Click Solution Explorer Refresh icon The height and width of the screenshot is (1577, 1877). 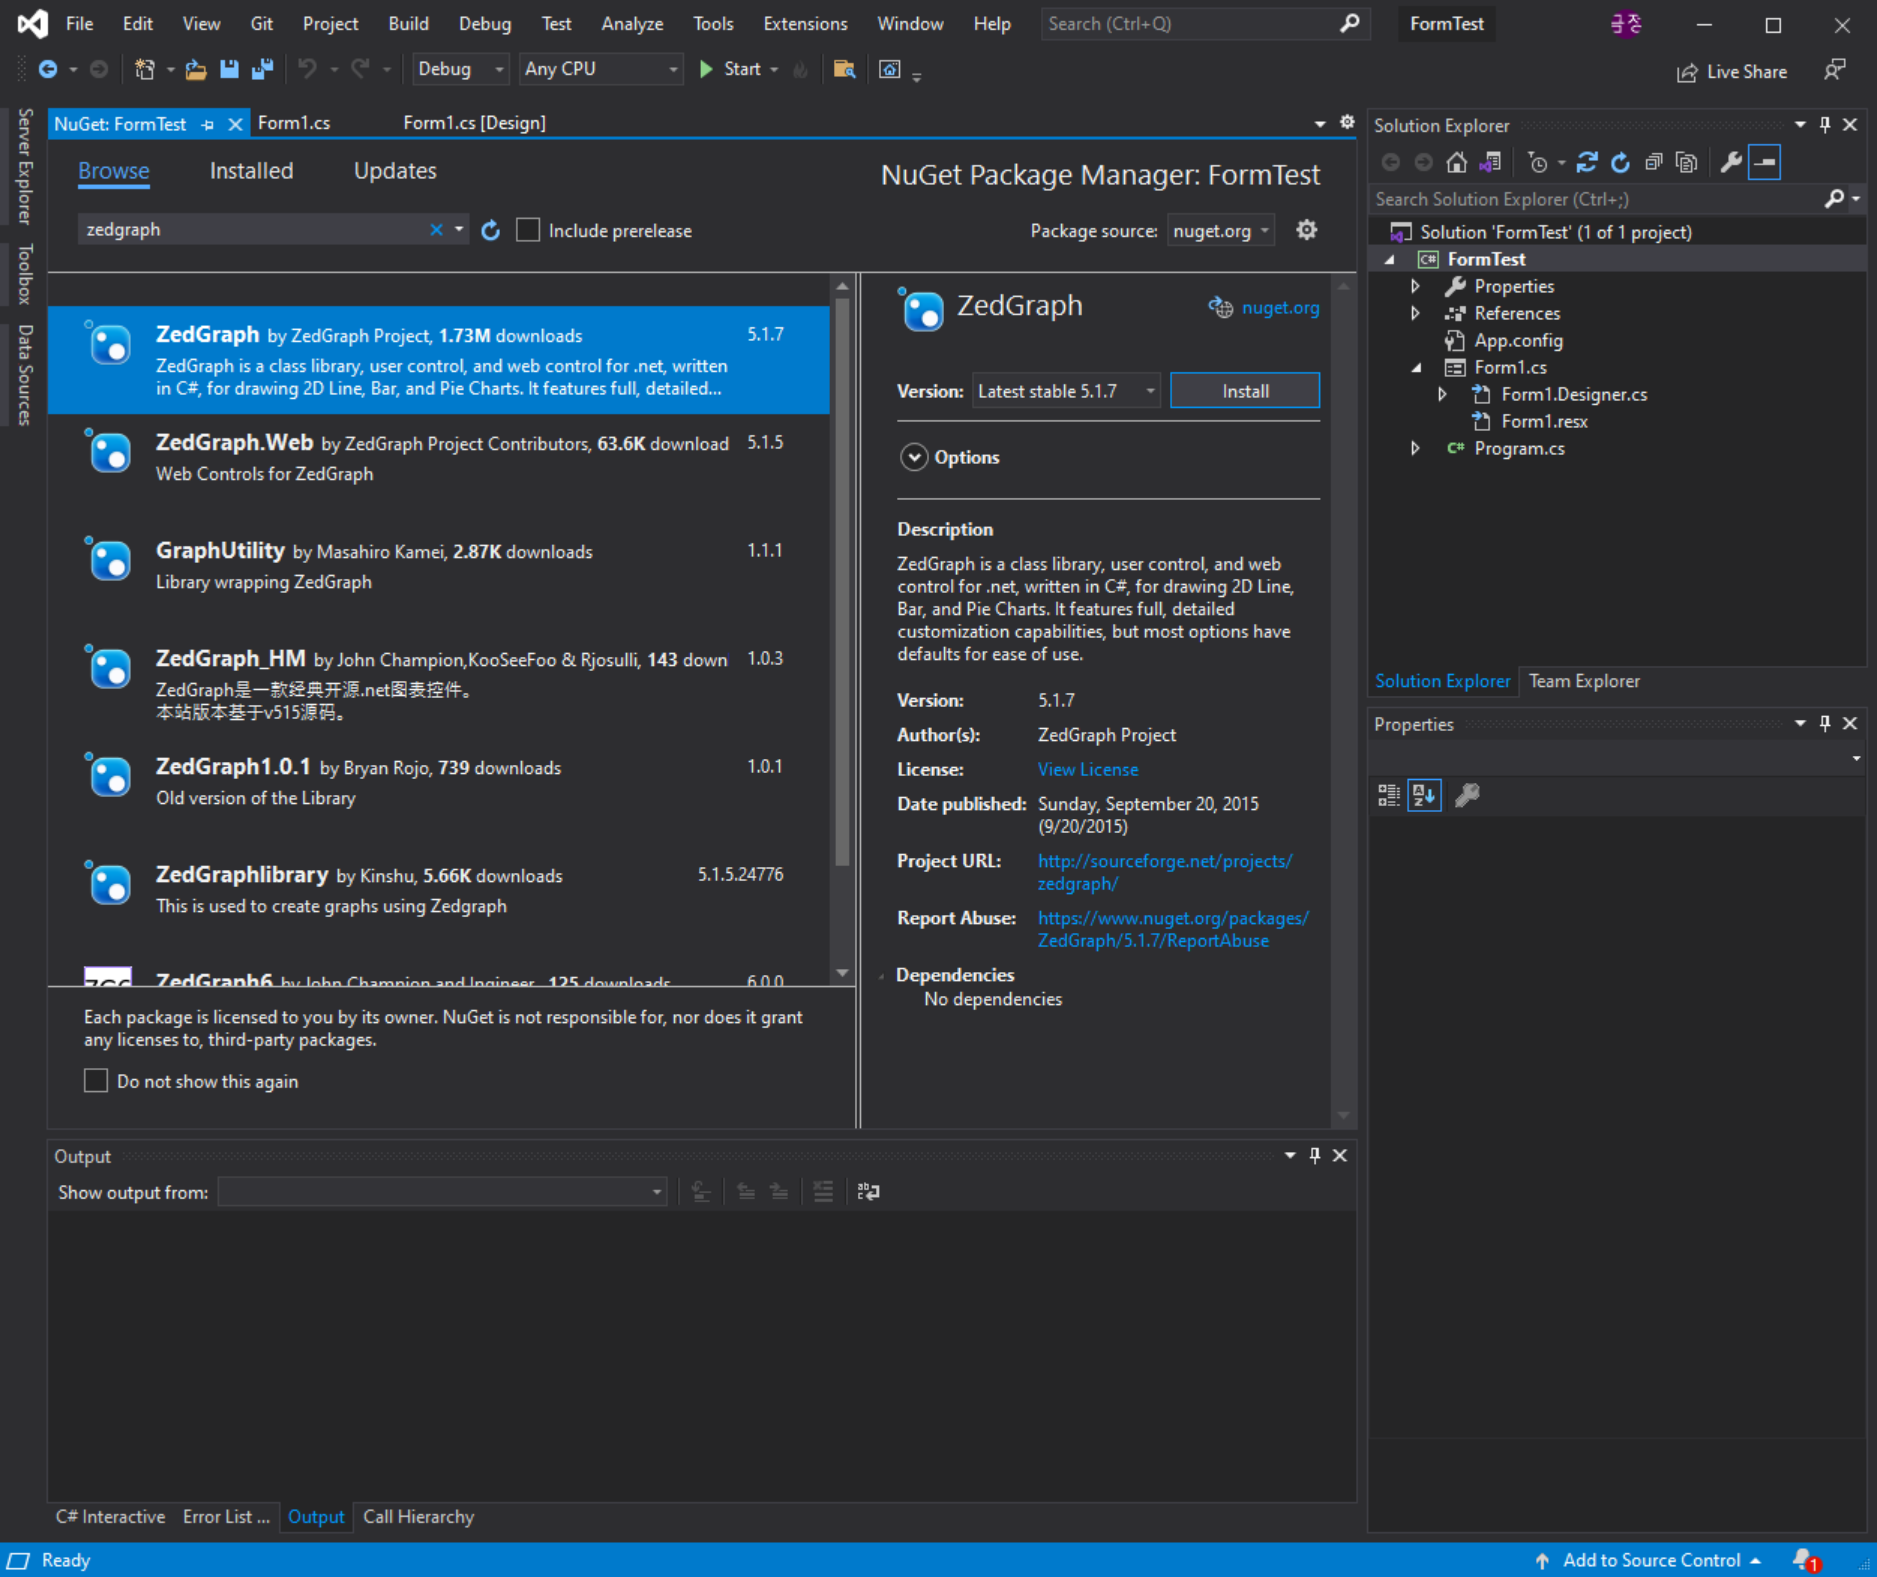click(1620, 162)
